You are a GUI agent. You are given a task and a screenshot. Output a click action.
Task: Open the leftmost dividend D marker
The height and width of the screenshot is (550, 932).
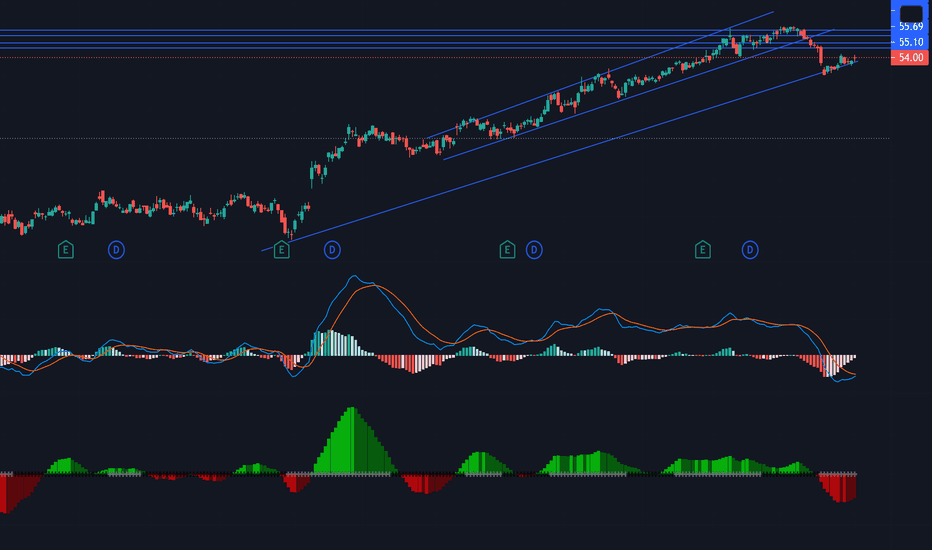pyautogui.click(x=116, y=250)
